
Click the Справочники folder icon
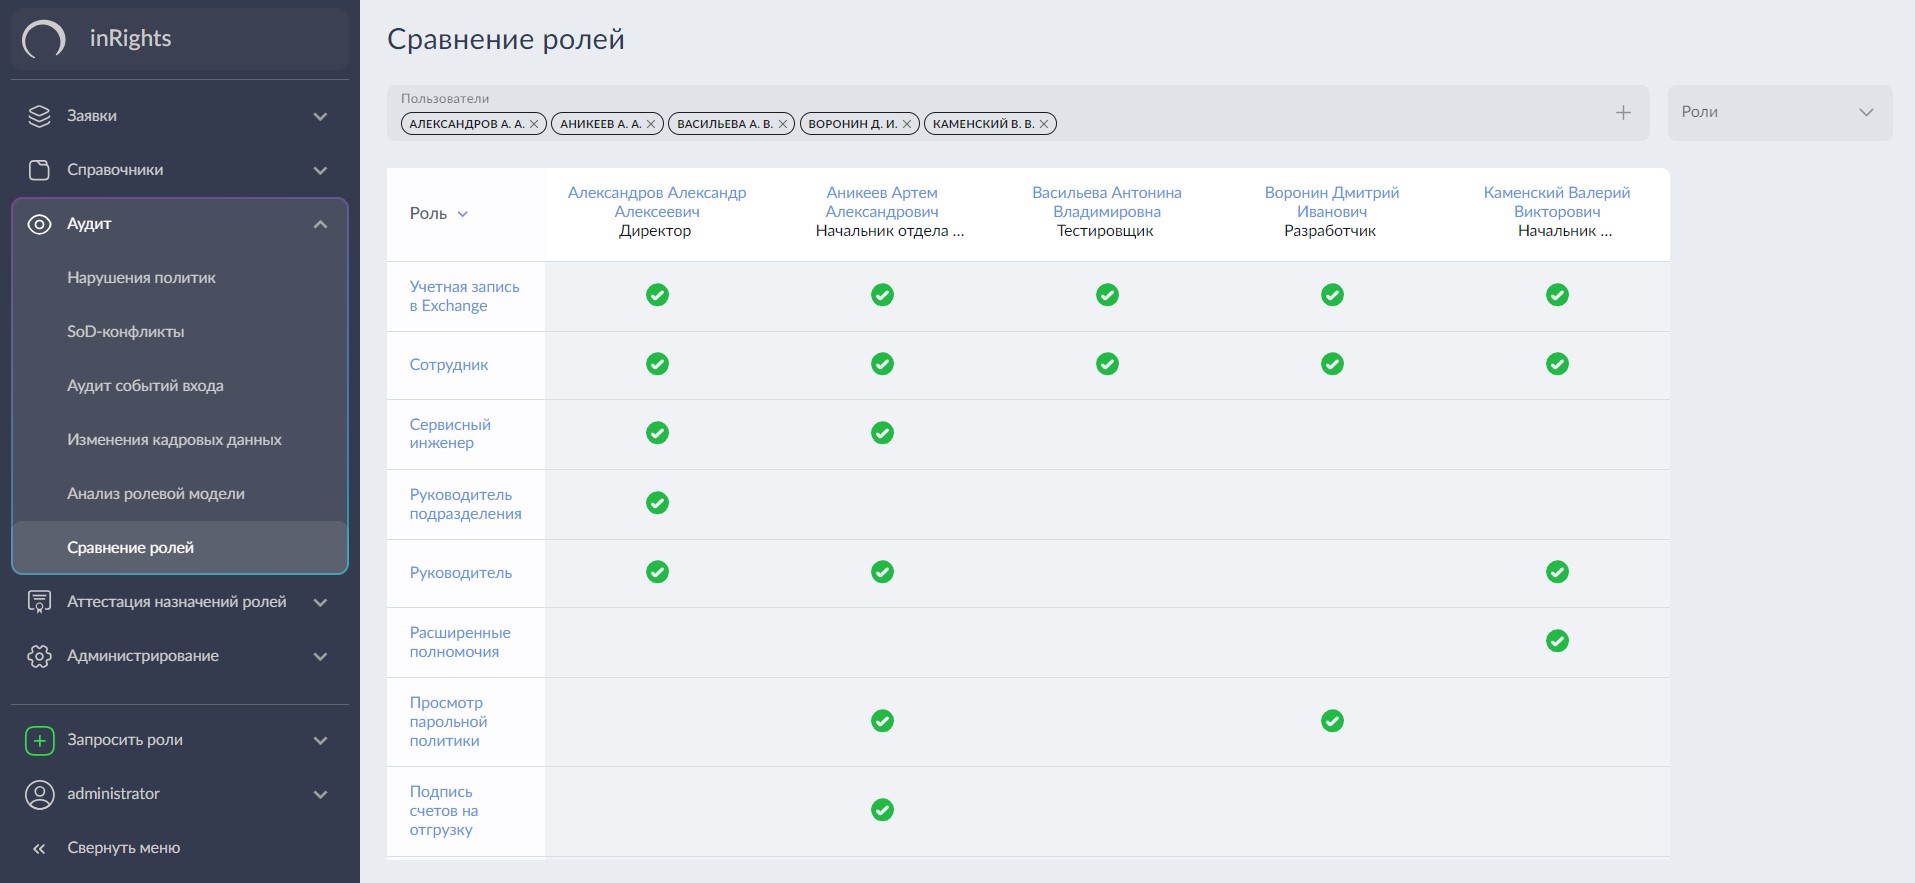[39, 170]
